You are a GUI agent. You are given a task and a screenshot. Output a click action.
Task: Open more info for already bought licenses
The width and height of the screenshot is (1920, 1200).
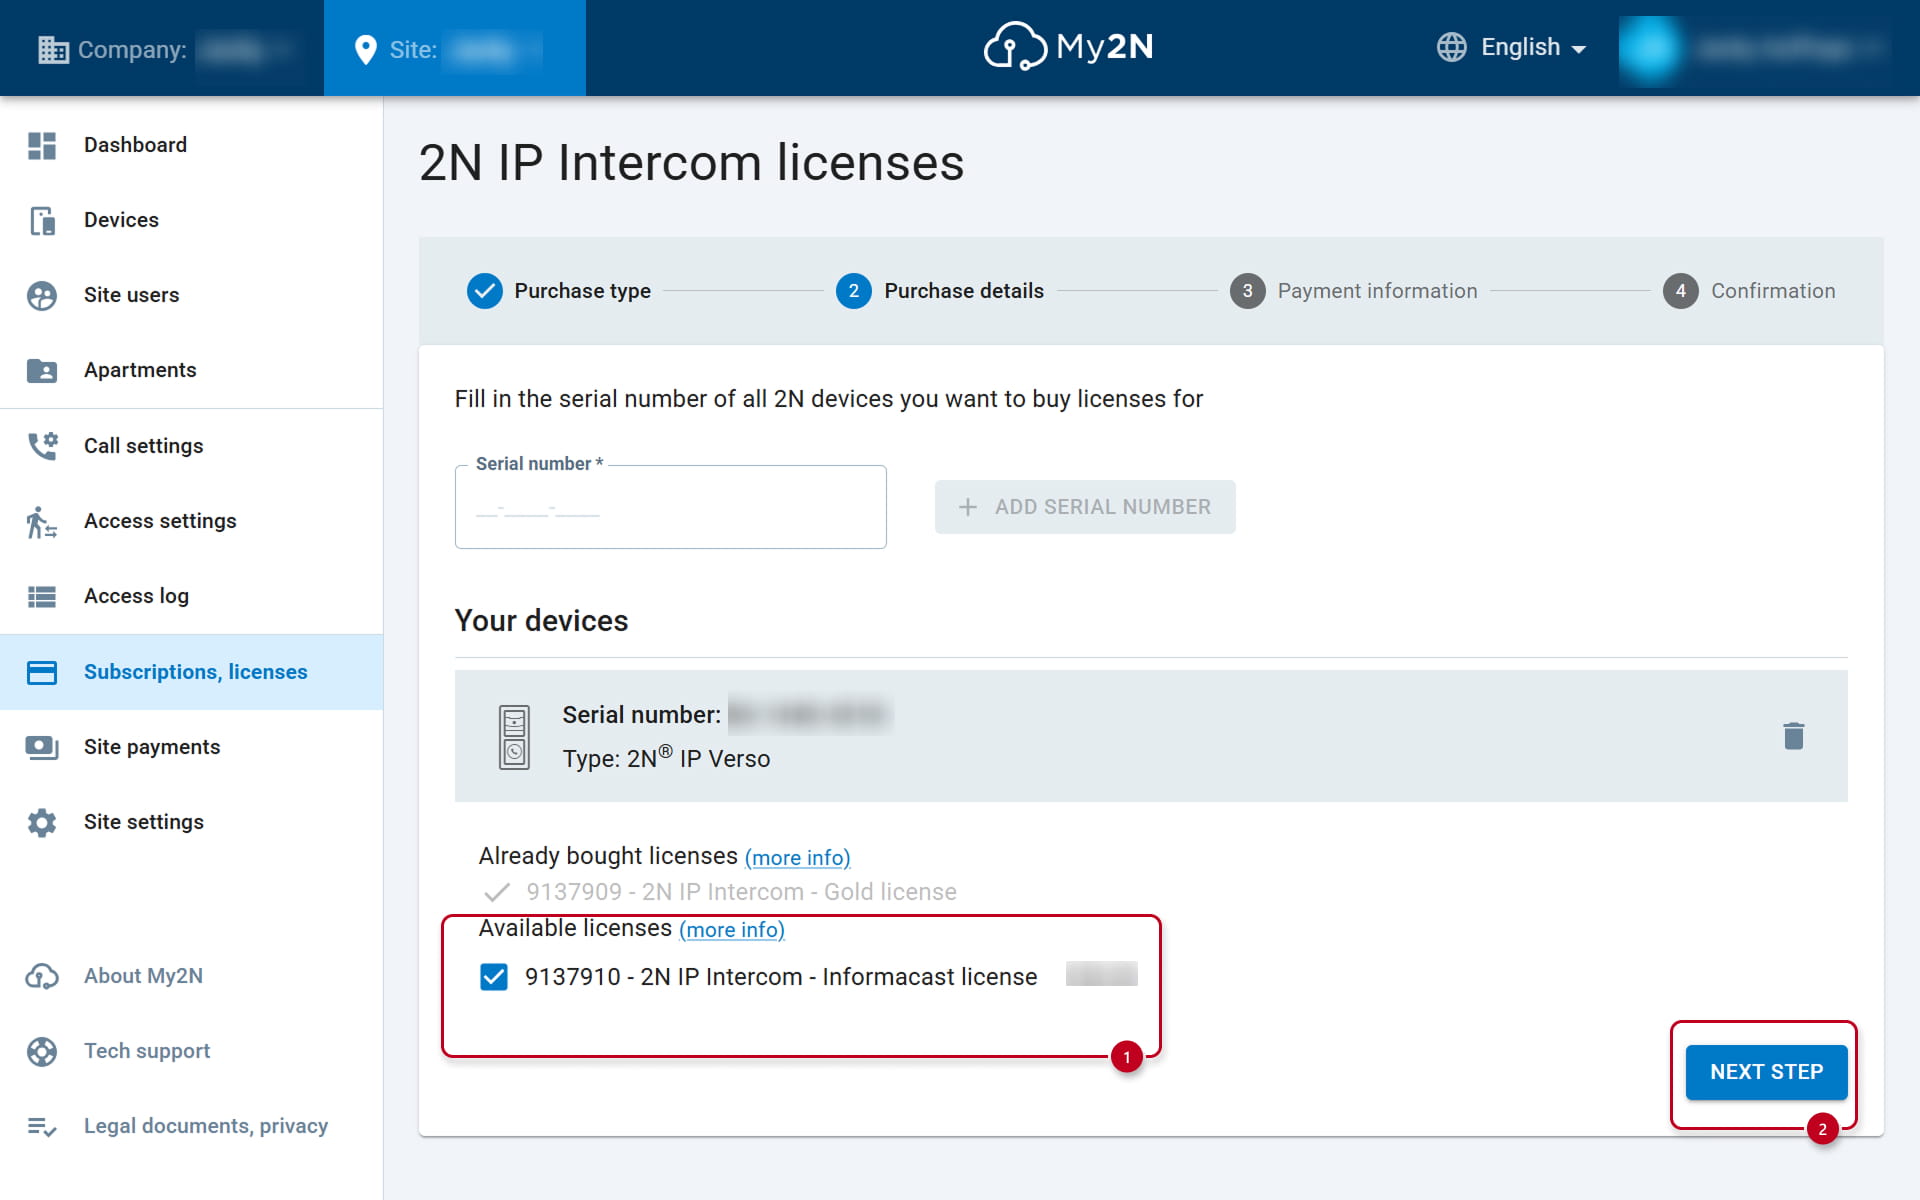point(797,858)
